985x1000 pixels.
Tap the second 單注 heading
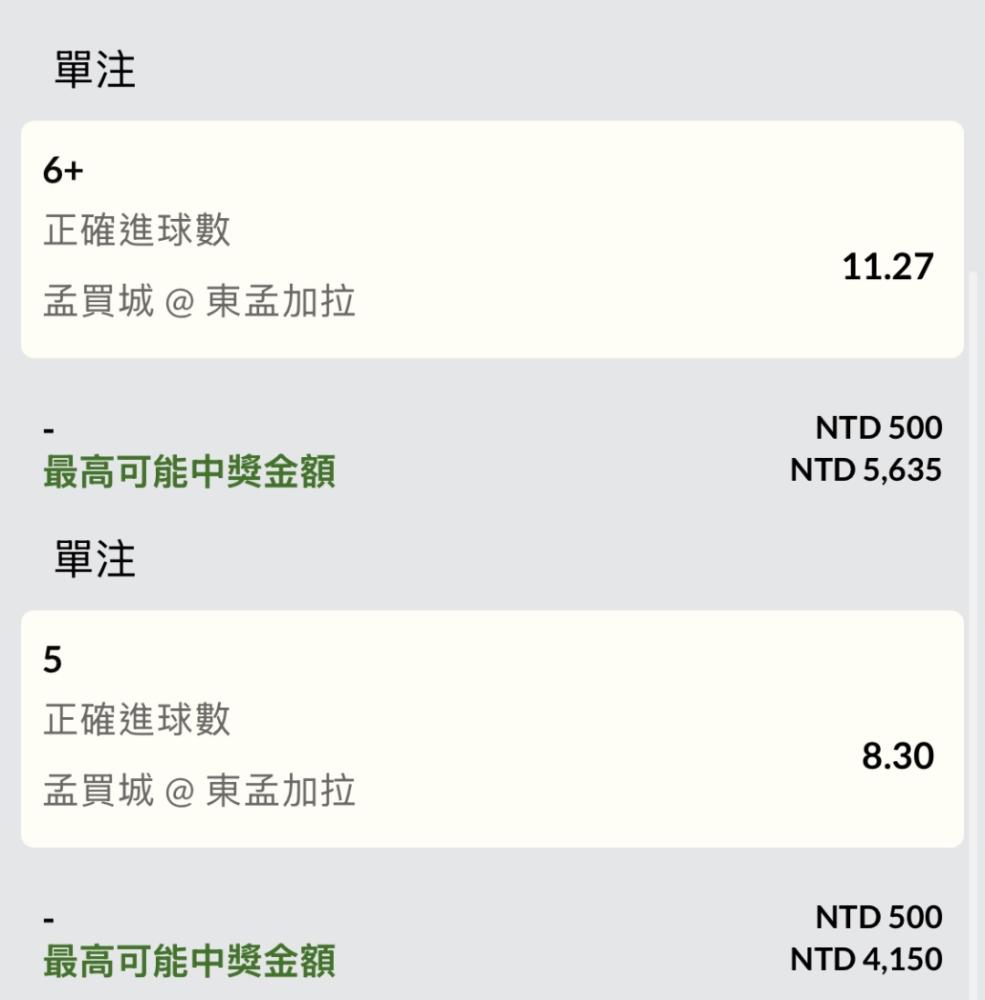(94, 559)
